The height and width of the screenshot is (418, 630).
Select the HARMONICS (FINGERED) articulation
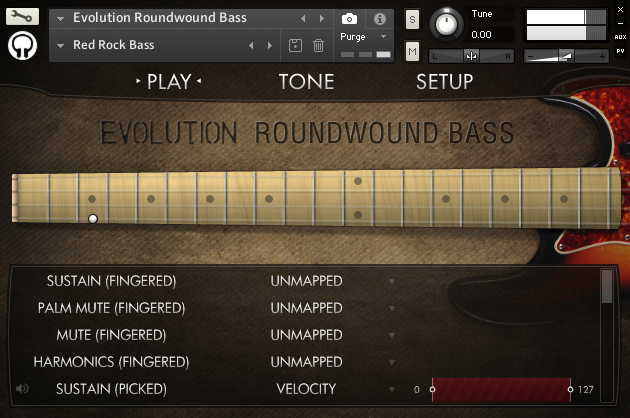(x=111, y=362)
